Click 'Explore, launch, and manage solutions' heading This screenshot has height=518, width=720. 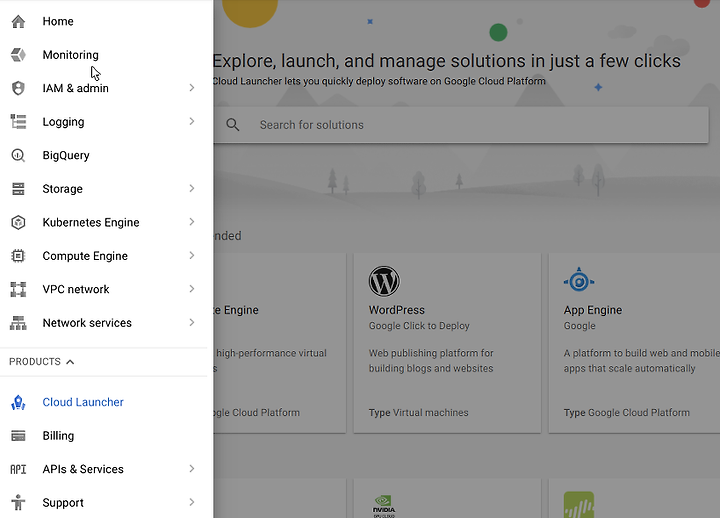[446, 61]
